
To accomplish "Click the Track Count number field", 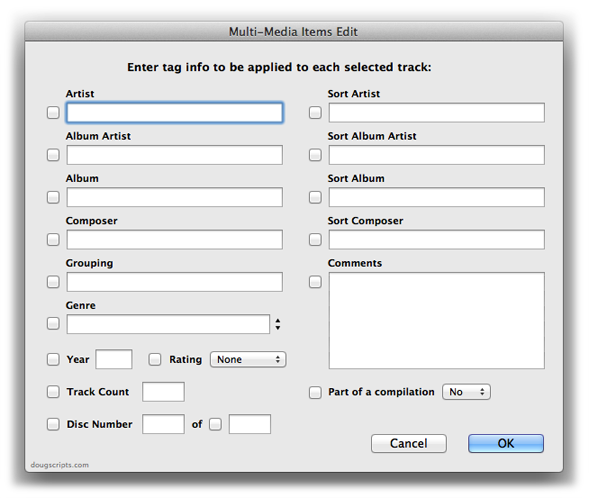I will click(163, 392).
